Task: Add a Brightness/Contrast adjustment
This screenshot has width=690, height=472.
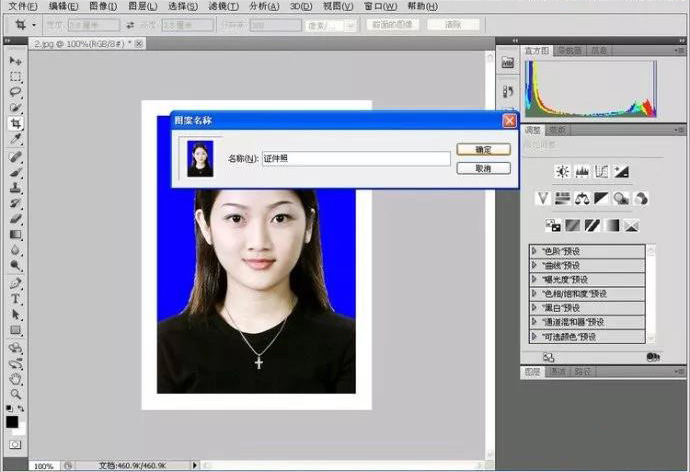Action: coord(562,171)
